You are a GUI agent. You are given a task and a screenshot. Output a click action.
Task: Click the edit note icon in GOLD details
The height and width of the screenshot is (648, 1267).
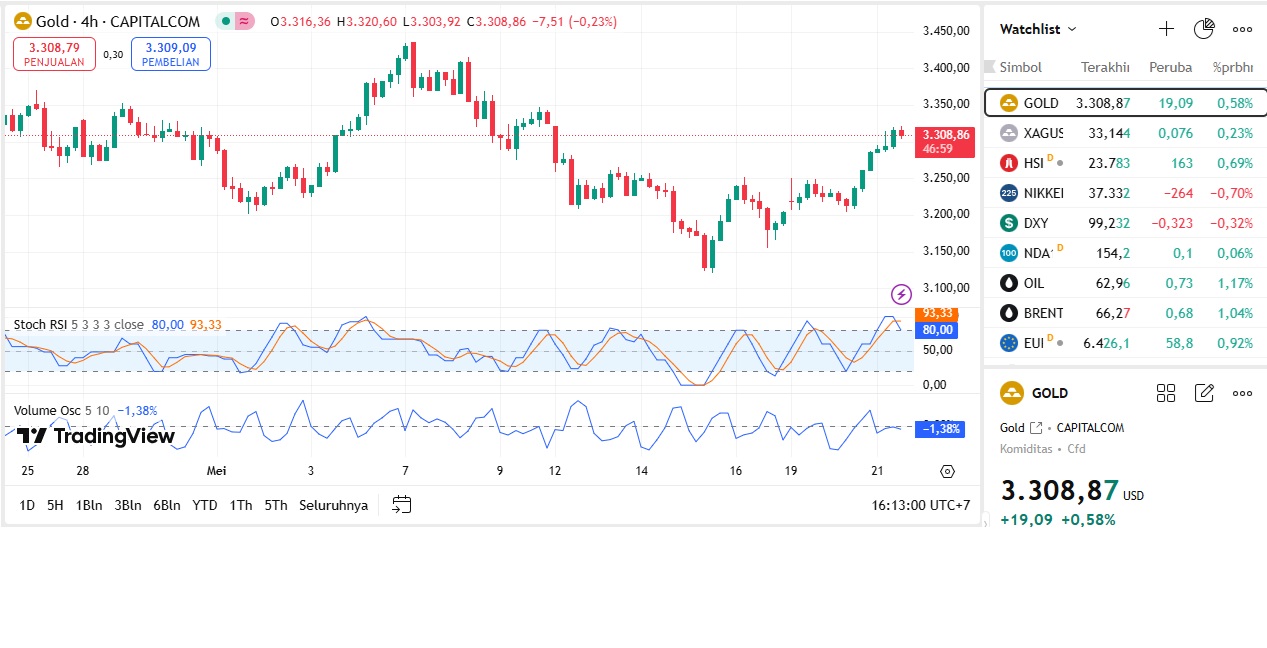point(1204,393)
